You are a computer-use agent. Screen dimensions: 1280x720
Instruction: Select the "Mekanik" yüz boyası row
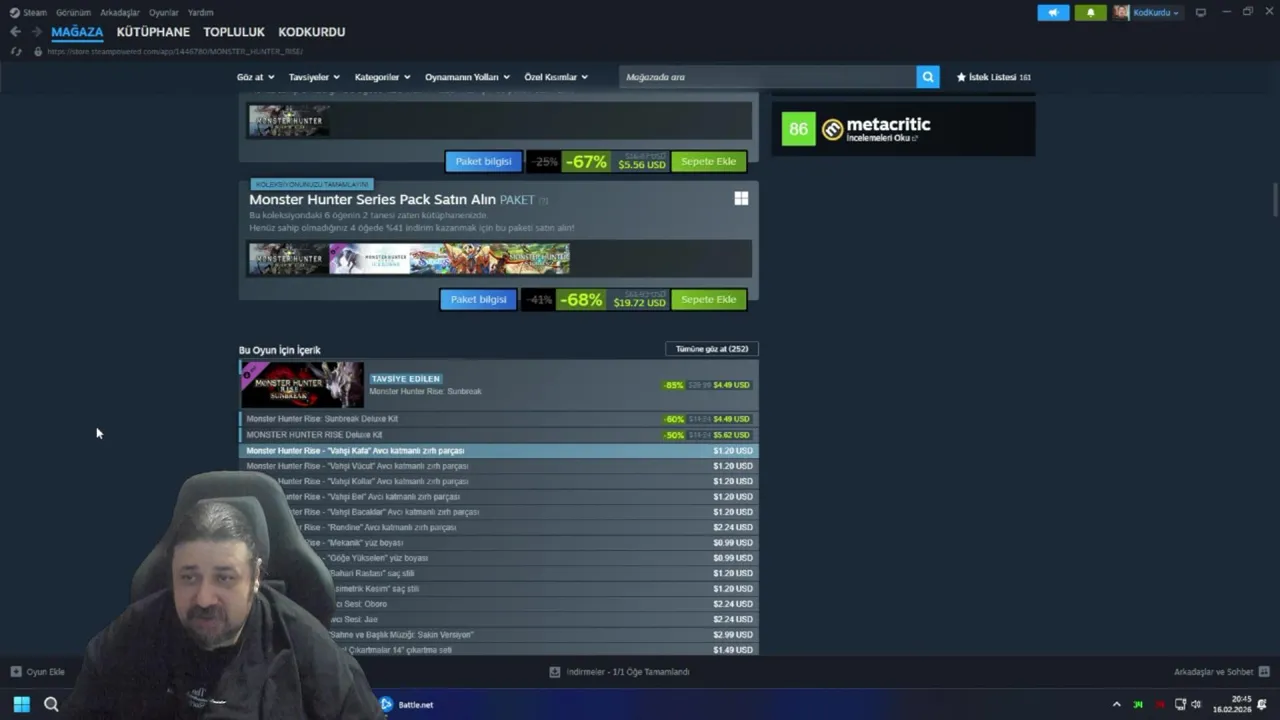(x=498, y=543)
